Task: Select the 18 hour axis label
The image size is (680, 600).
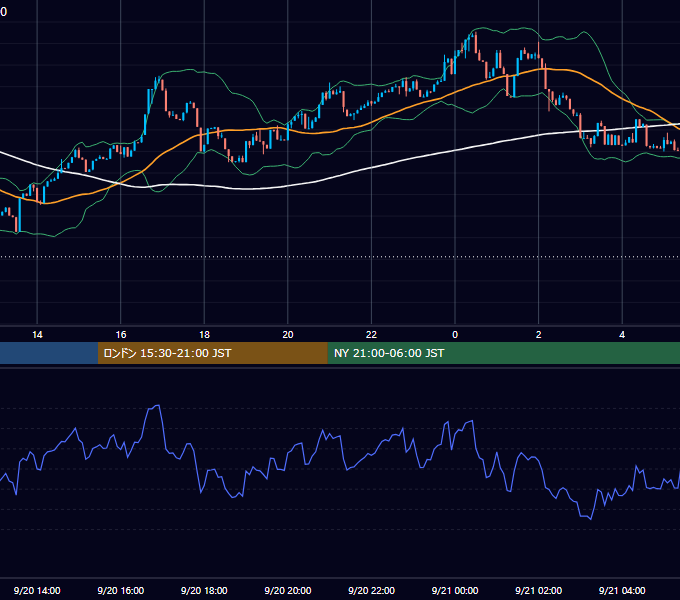Action: [x=204, y=335]
